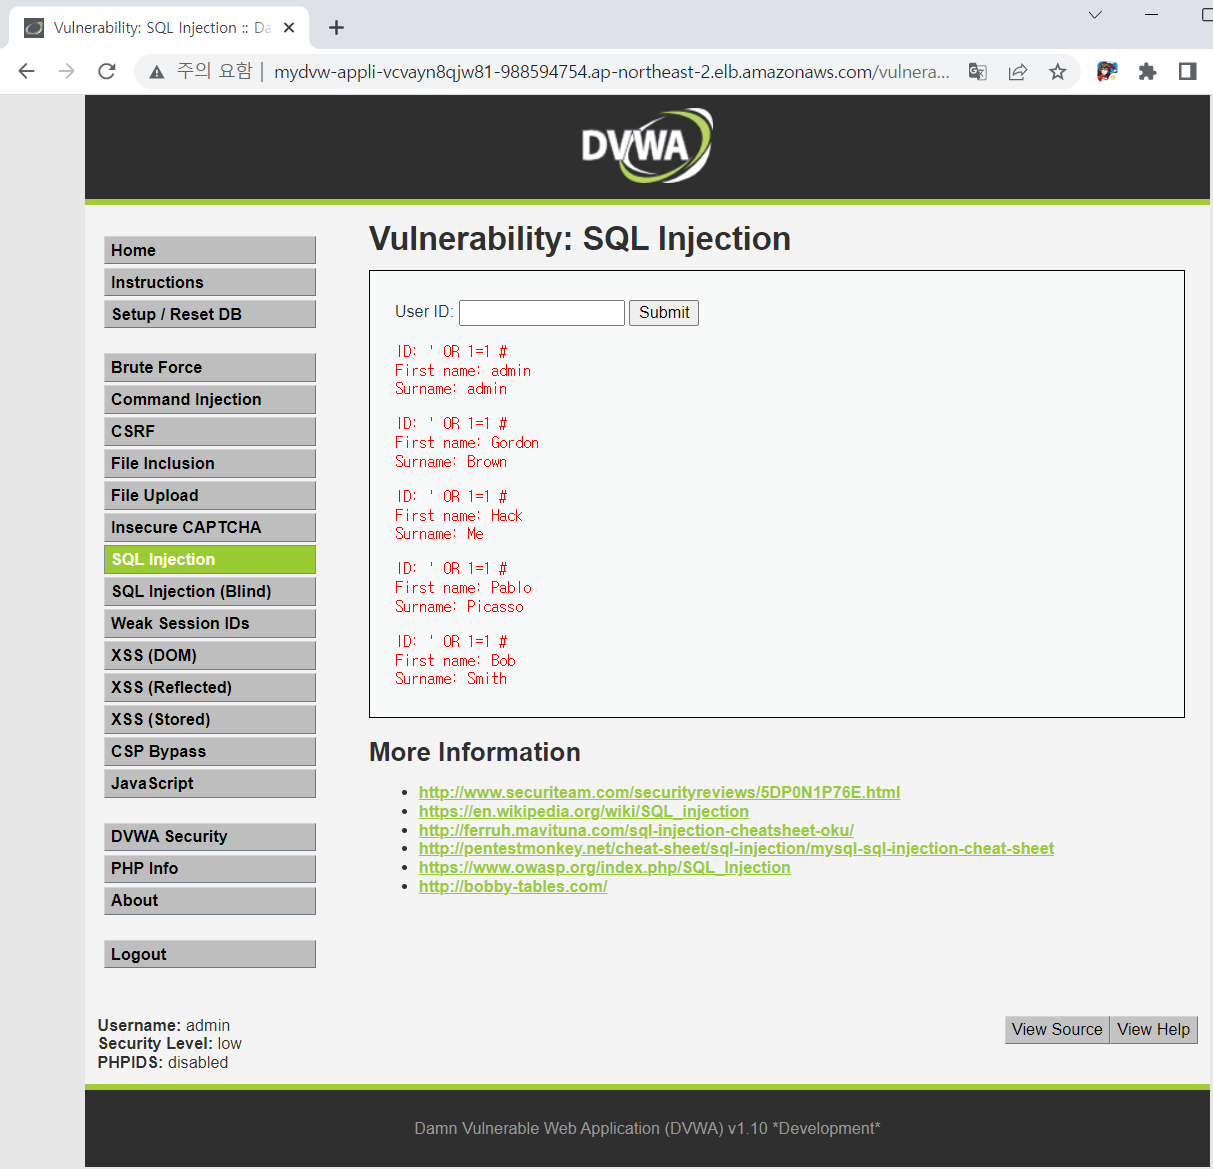Go back with the browser back arrow

[x=27, y=71]
